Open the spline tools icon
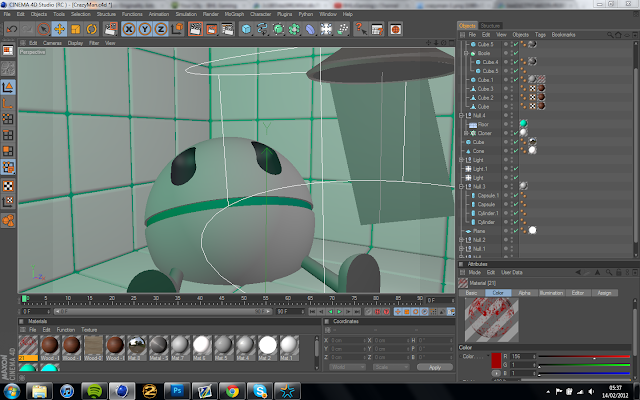 262,29
